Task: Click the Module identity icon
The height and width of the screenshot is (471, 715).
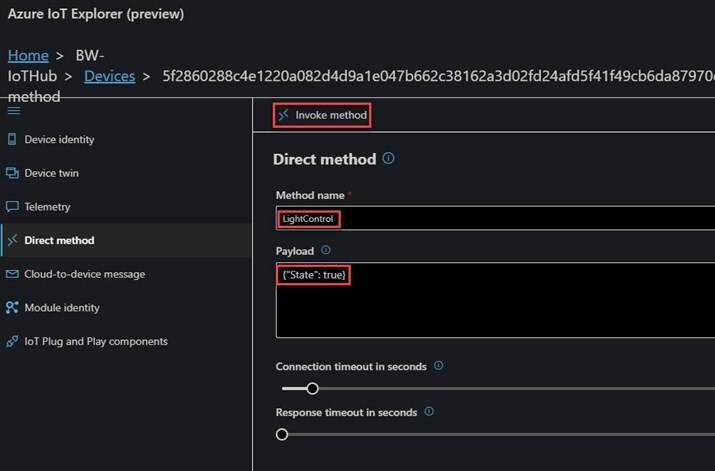Action: 12,308
